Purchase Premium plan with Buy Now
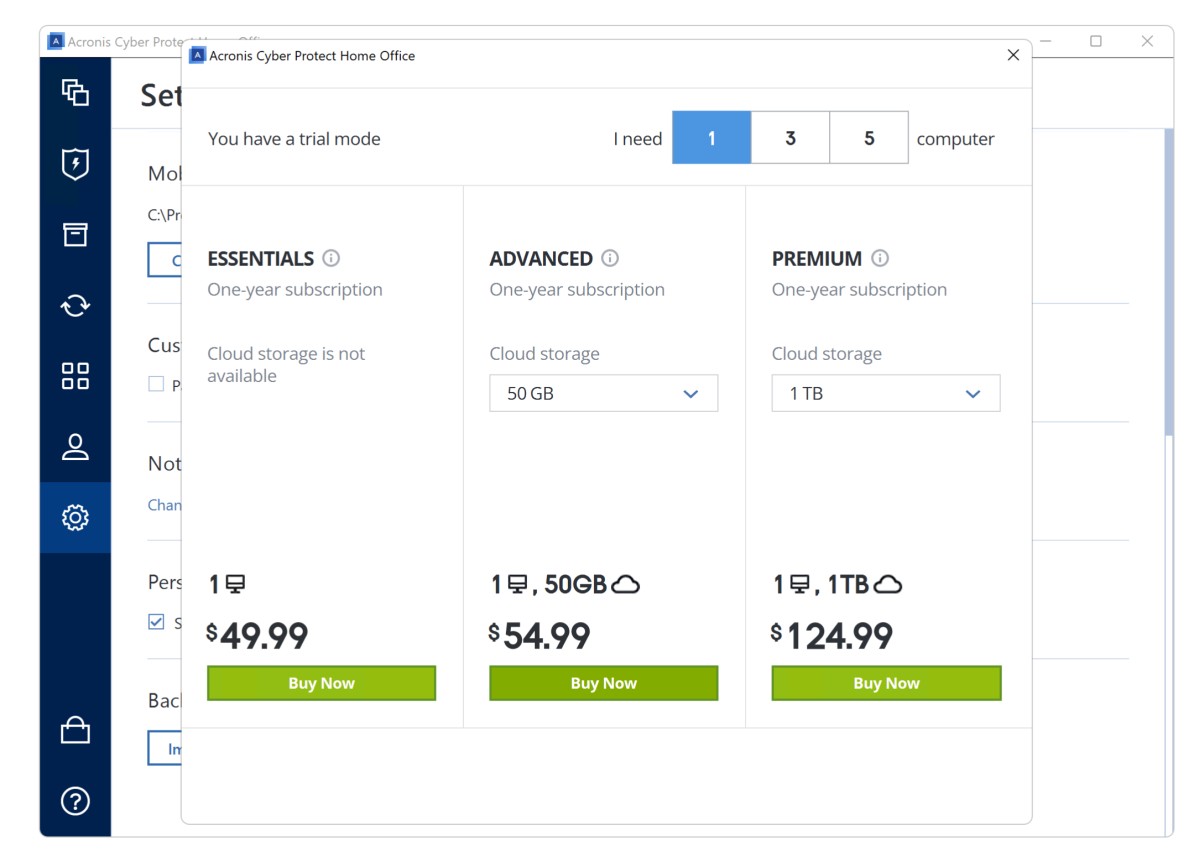This screenshot has width=1199, height=857. pyautogui.click(x=885, y=683)
